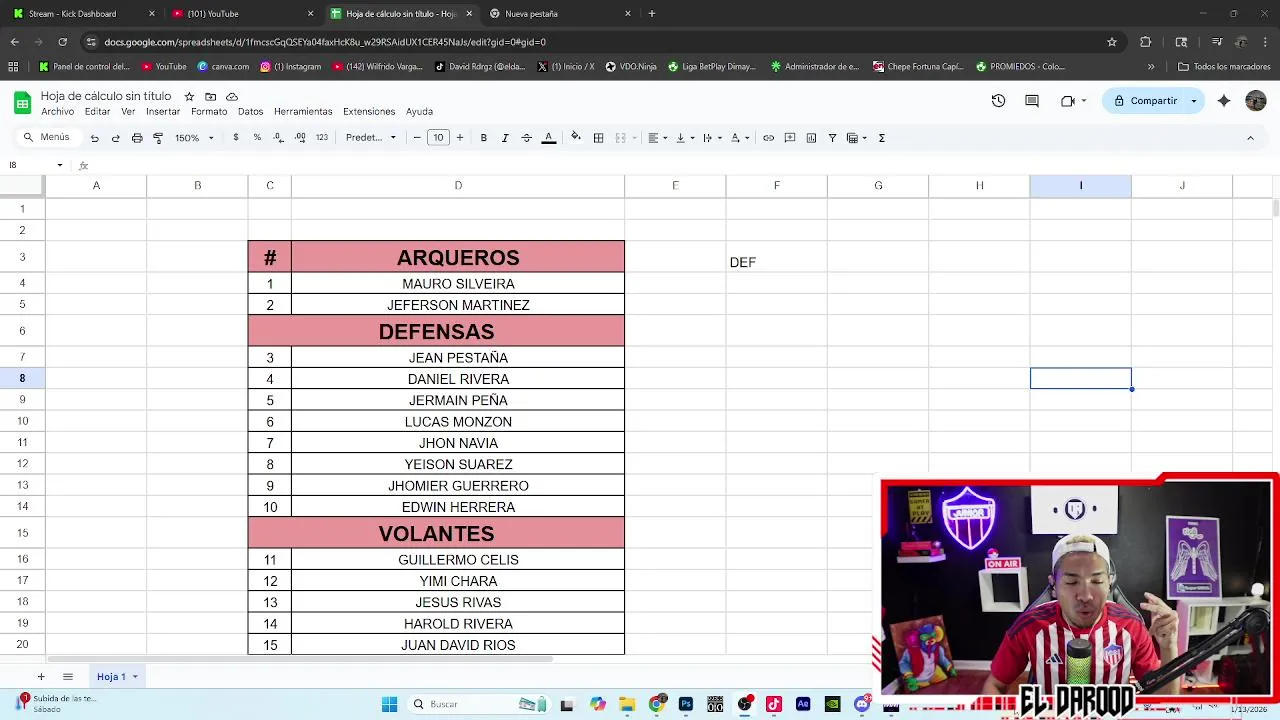Activate the paint format tool
Image resolution: width=1280 pixels, height=720 pixels.
pyautogui.click(x=158, y=138)
